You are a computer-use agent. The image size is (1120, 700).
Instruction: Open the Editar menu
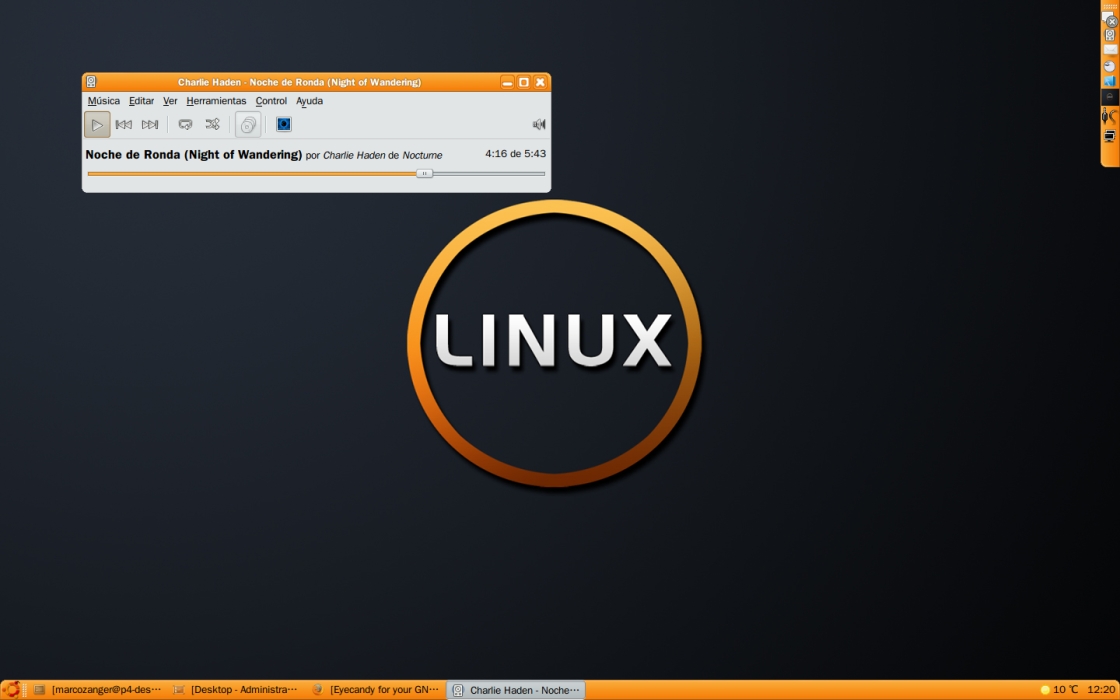[141, 101]
